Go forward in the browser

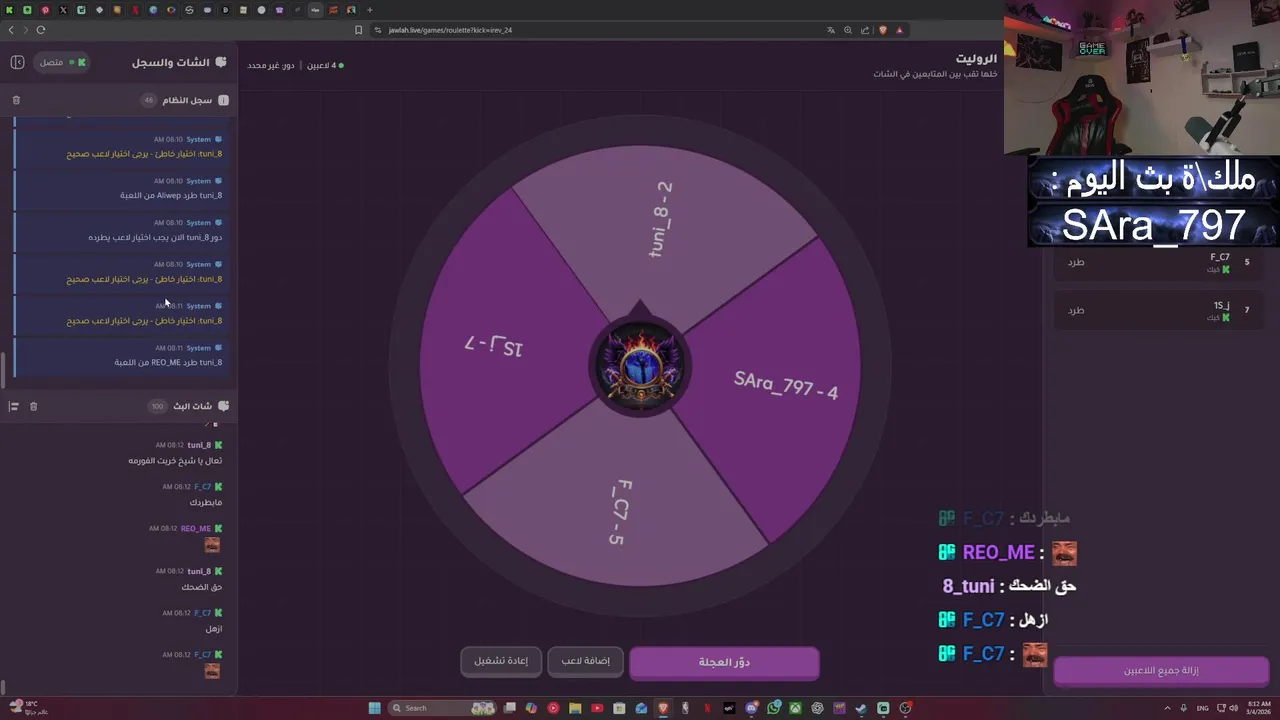point(26,30)
